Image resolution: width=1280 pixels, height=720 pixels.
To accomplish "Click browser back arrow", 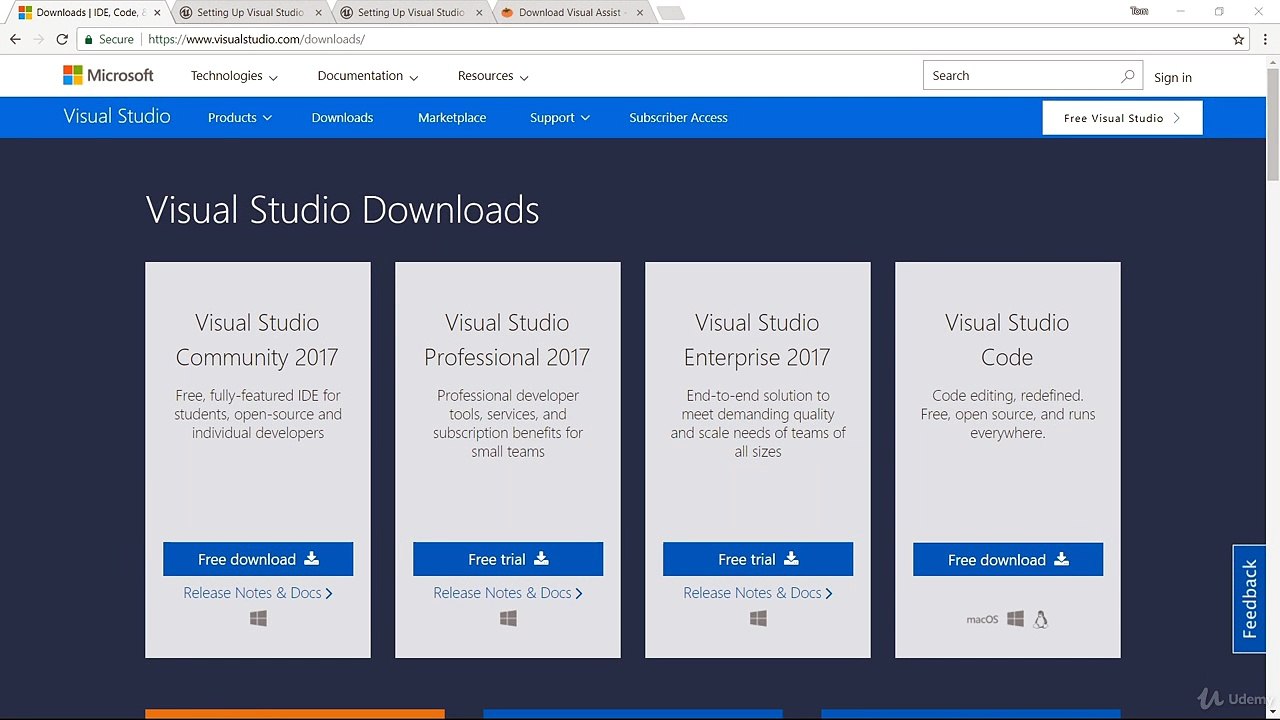I will click(15, 39).
